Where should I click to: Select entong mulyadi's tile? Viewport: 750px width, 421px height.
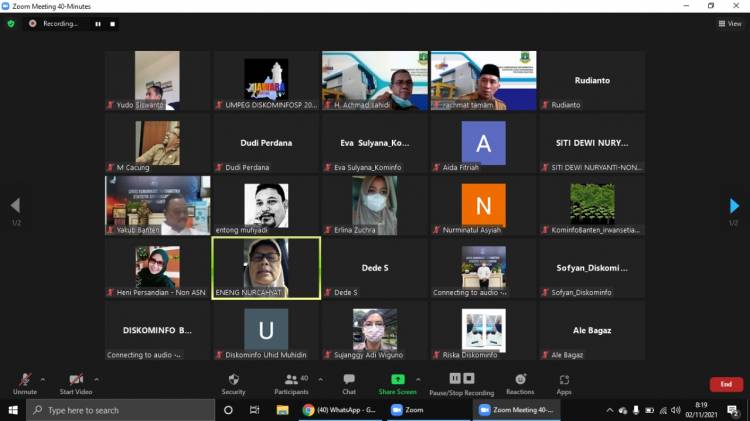click(266, 206)
